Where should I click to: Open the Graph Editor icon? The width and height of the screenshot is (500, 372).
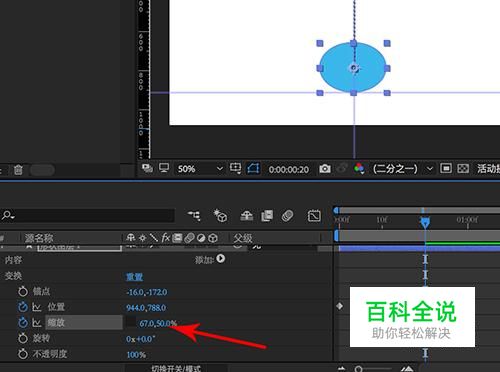(x=314, y=216)
